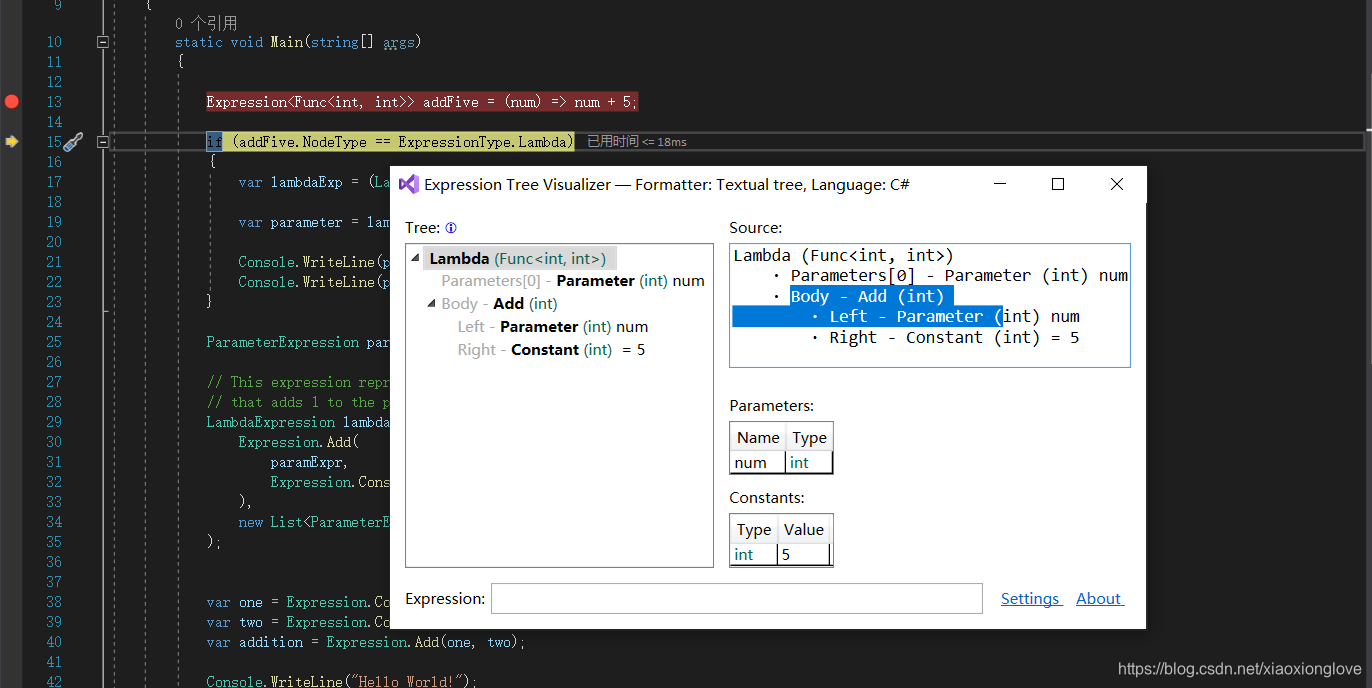1372x688 pixels.
Task: Collapse the Body - Add (int) node
Action: [431, 303]
